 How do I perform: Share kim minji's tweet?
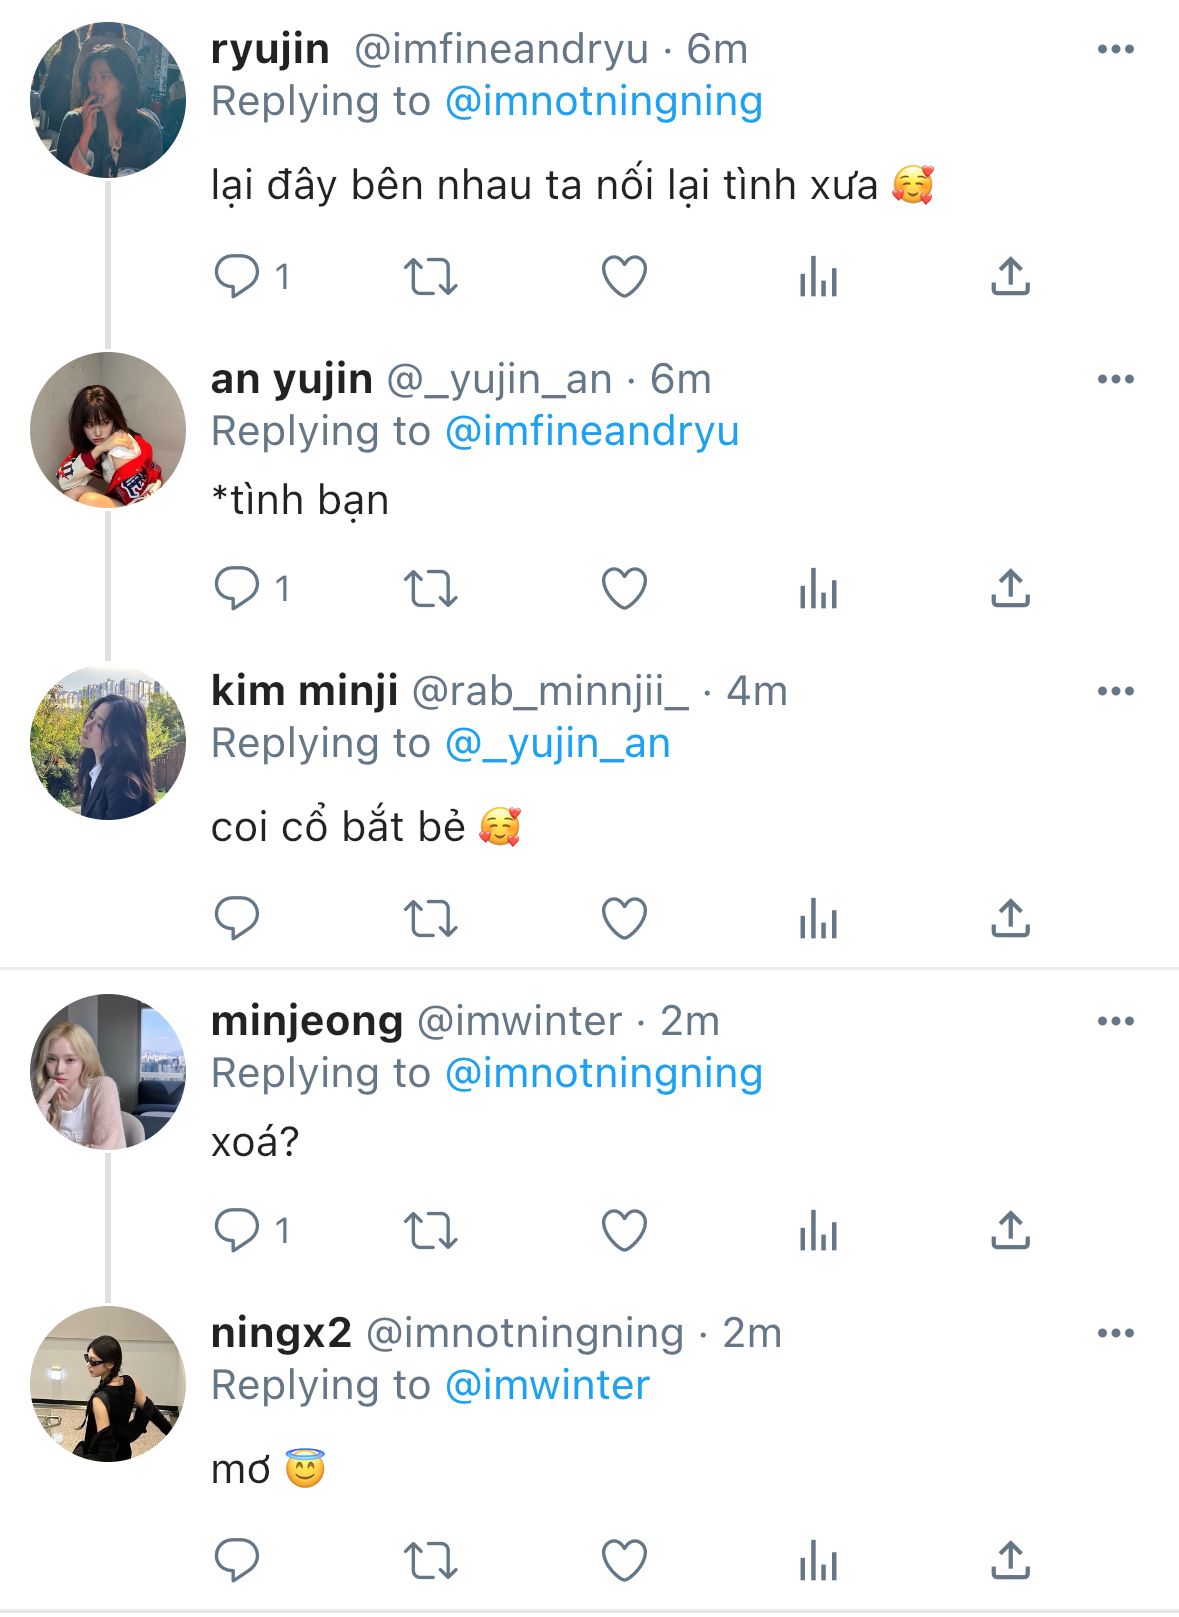(x=1010, y=919)
